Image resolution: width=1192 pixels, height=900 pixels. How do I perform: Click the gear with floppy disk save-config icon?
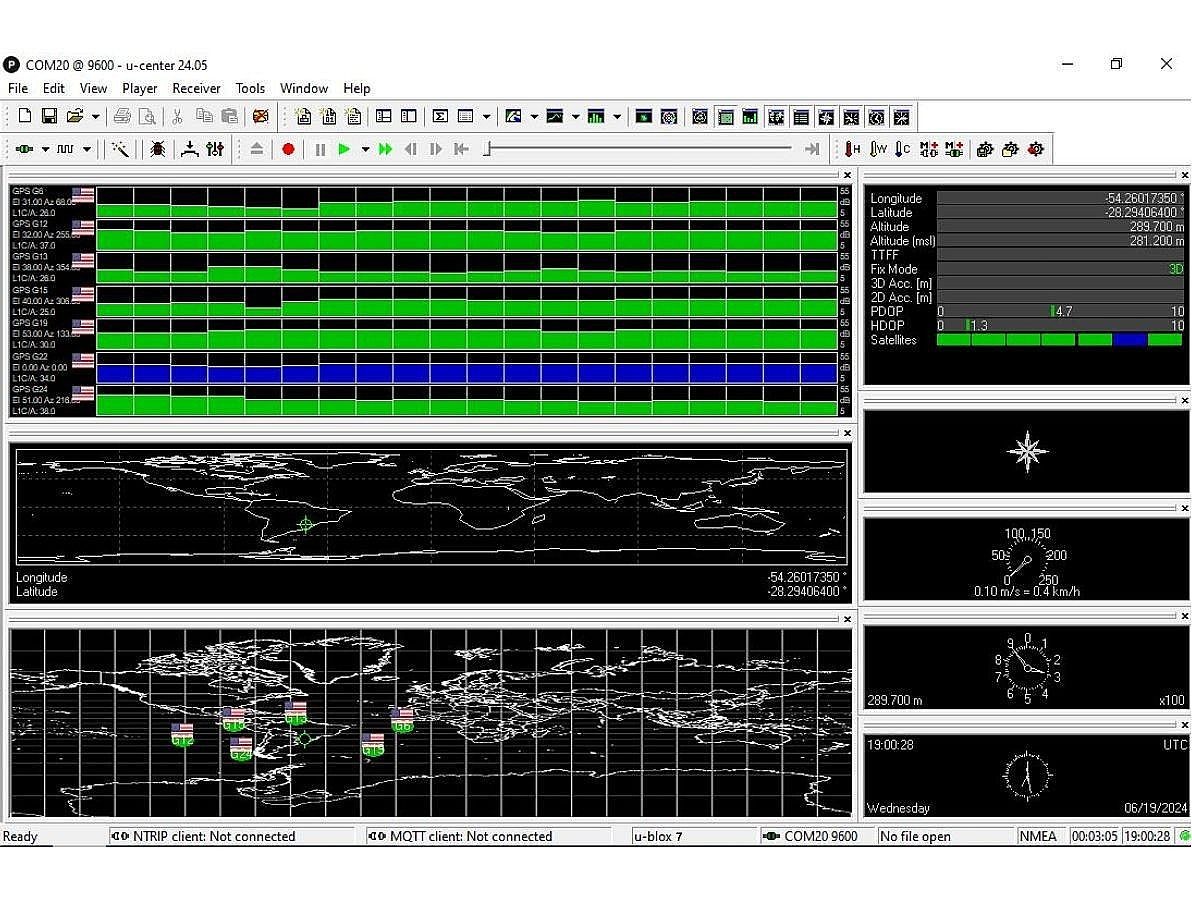pyautogui.click(x=985, y=149)
